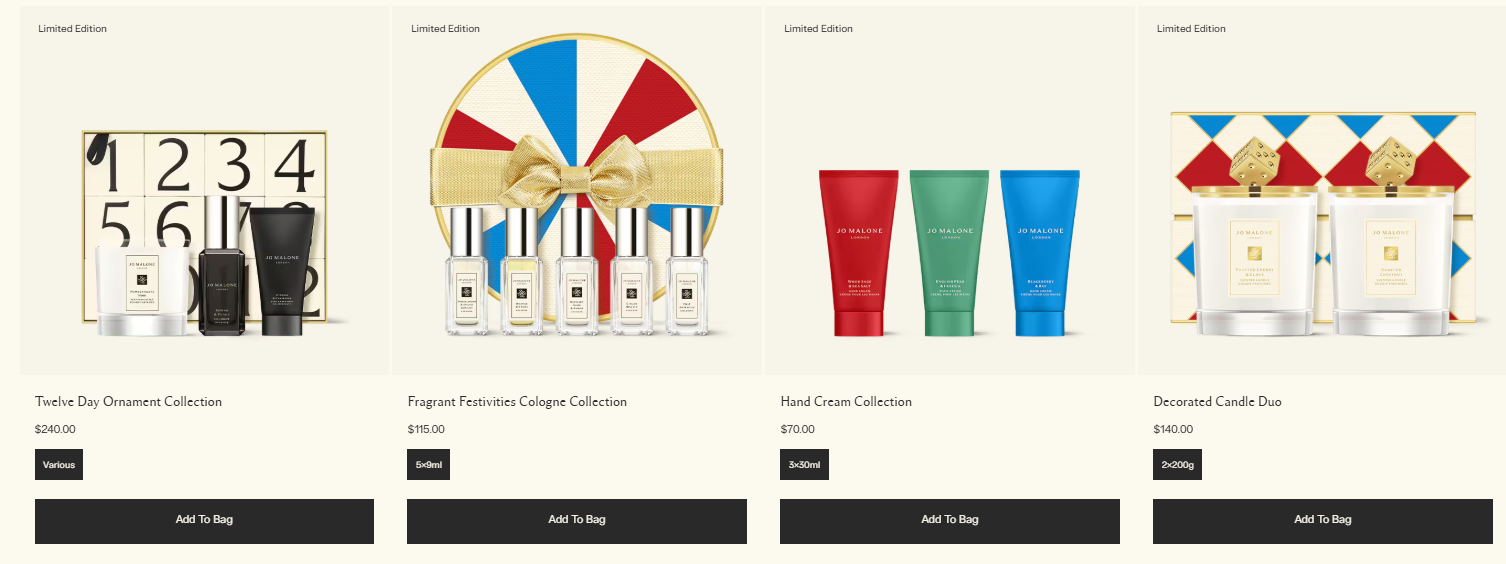Screen dimensions: 1506x564
Task: Add Twelve Day Ornament Collection to bag
Action: point(204,521)
